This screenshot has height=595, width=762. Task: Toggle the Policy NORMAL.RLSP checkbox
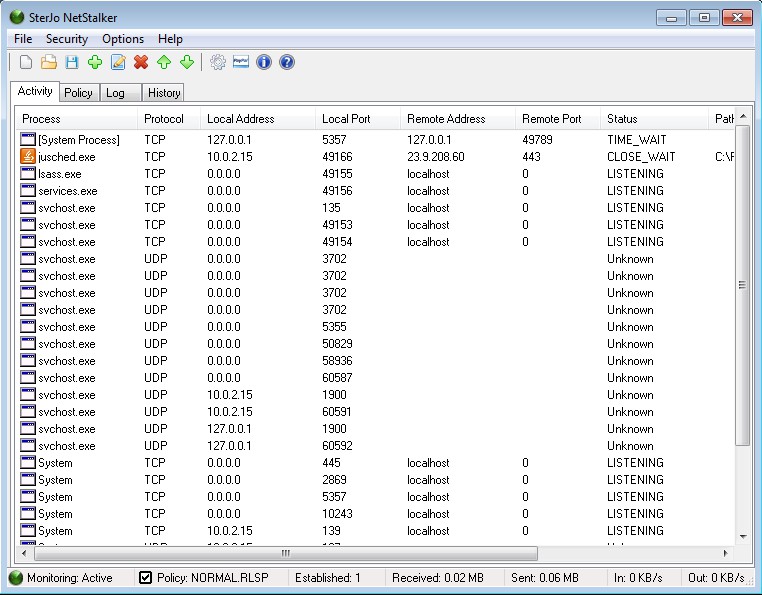tap(146, 578)
